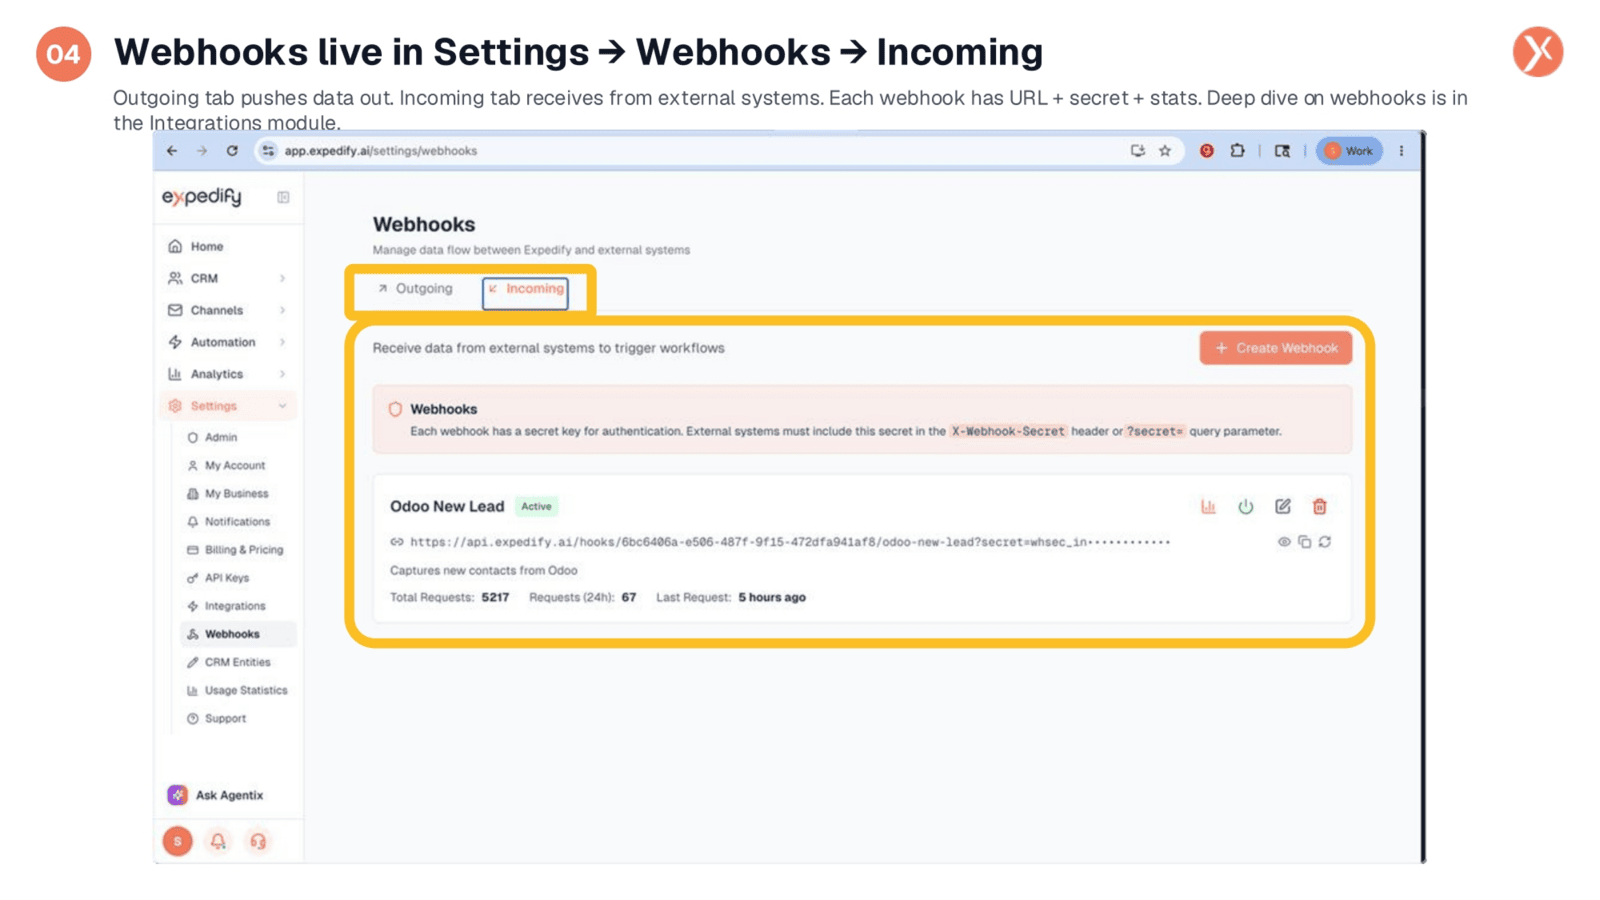Expand the Channels menu chevron
The height and width of the screenshot is (900, 1600).
click(x=282, y=310)
